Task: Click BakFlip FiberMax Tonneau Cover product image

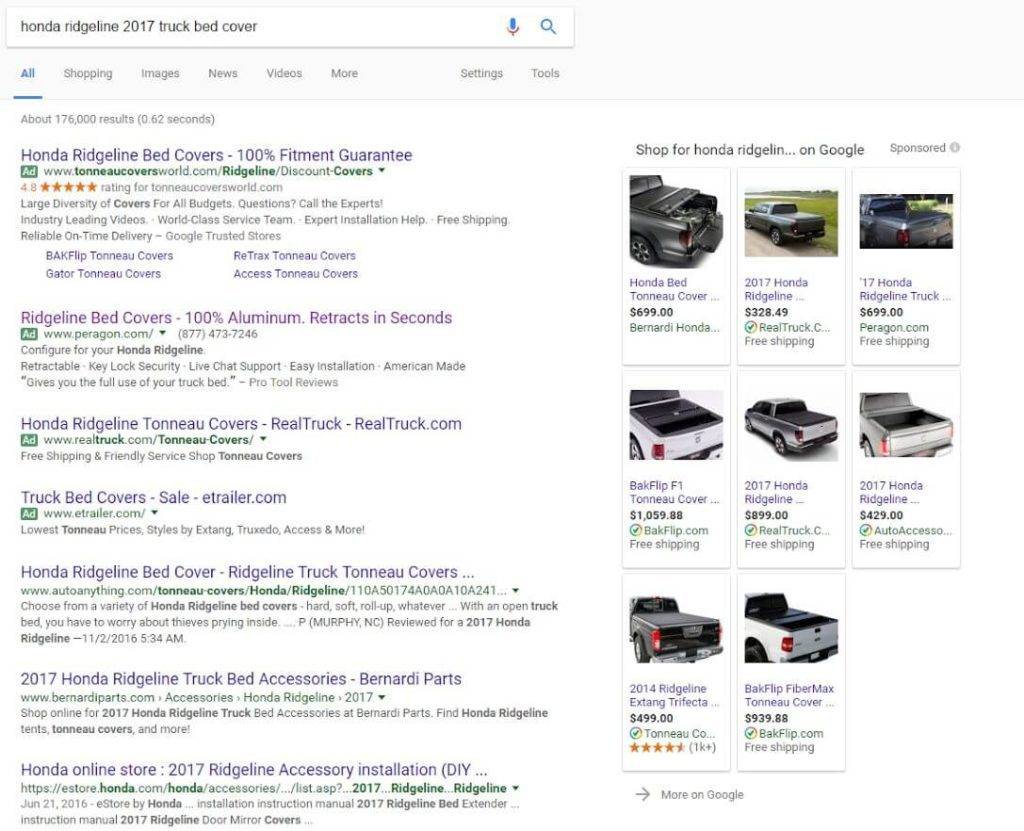Action: pos(791,628)
